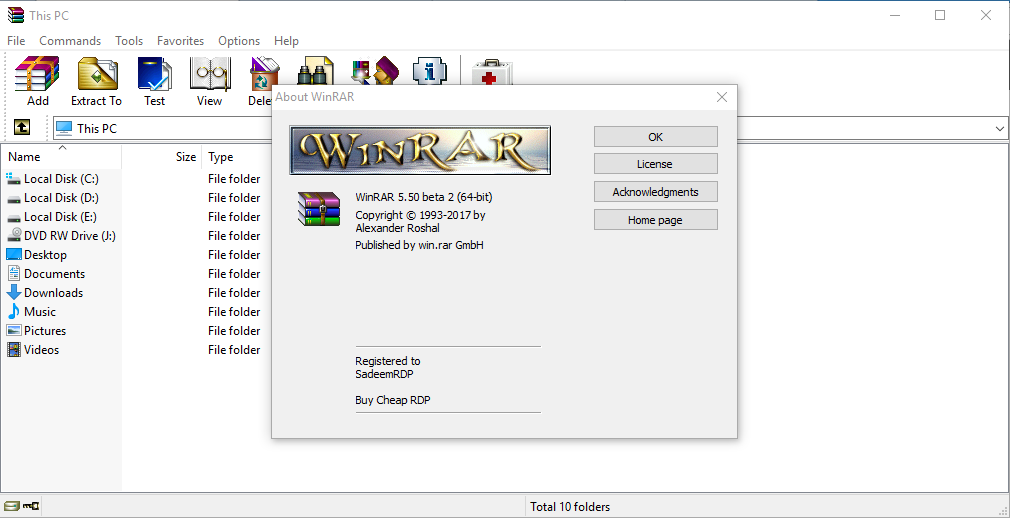Image resolution: width=1010 pixels, height=518 pixels.
Task: Open the Favorites menu
Action: 180,41
